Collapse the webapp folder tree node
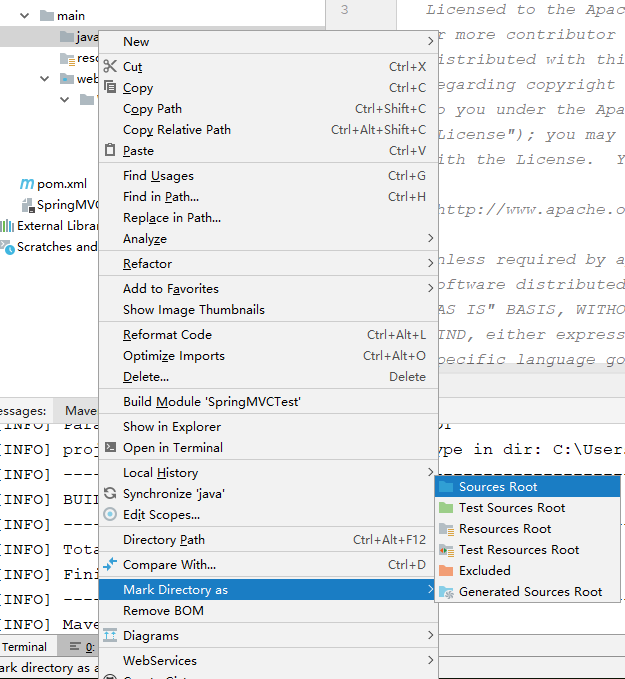Screen dimensions: 625x679 point(44,79)
